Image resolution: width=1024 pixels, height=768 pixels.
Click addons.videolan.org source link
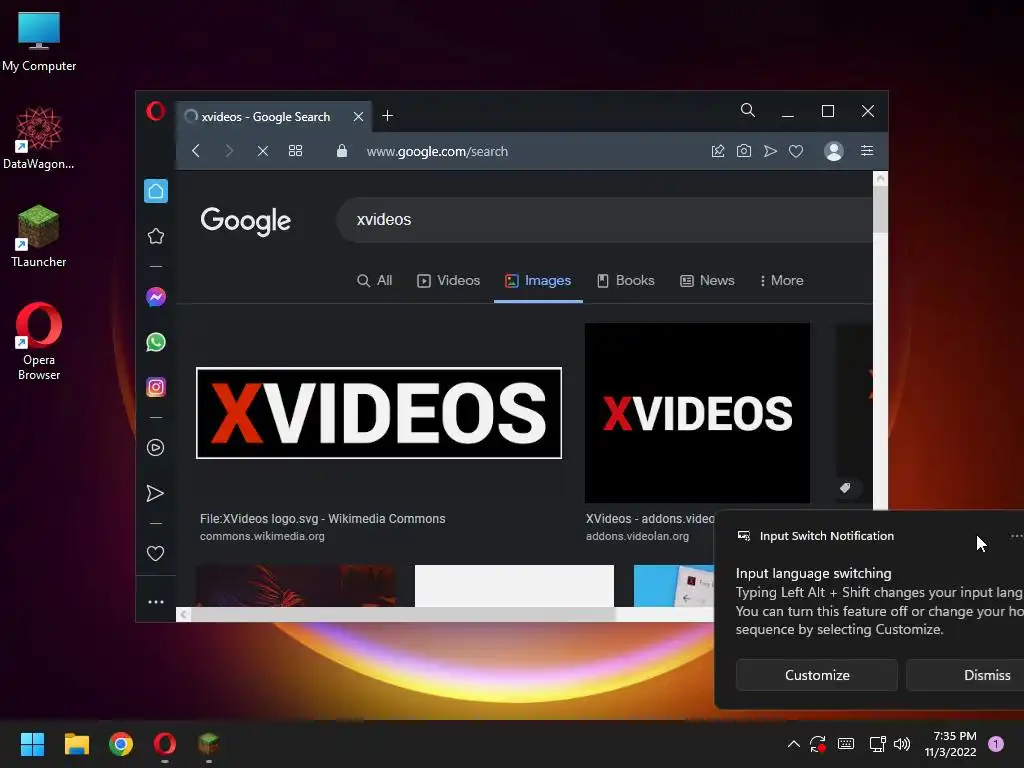tap(637, 536)
